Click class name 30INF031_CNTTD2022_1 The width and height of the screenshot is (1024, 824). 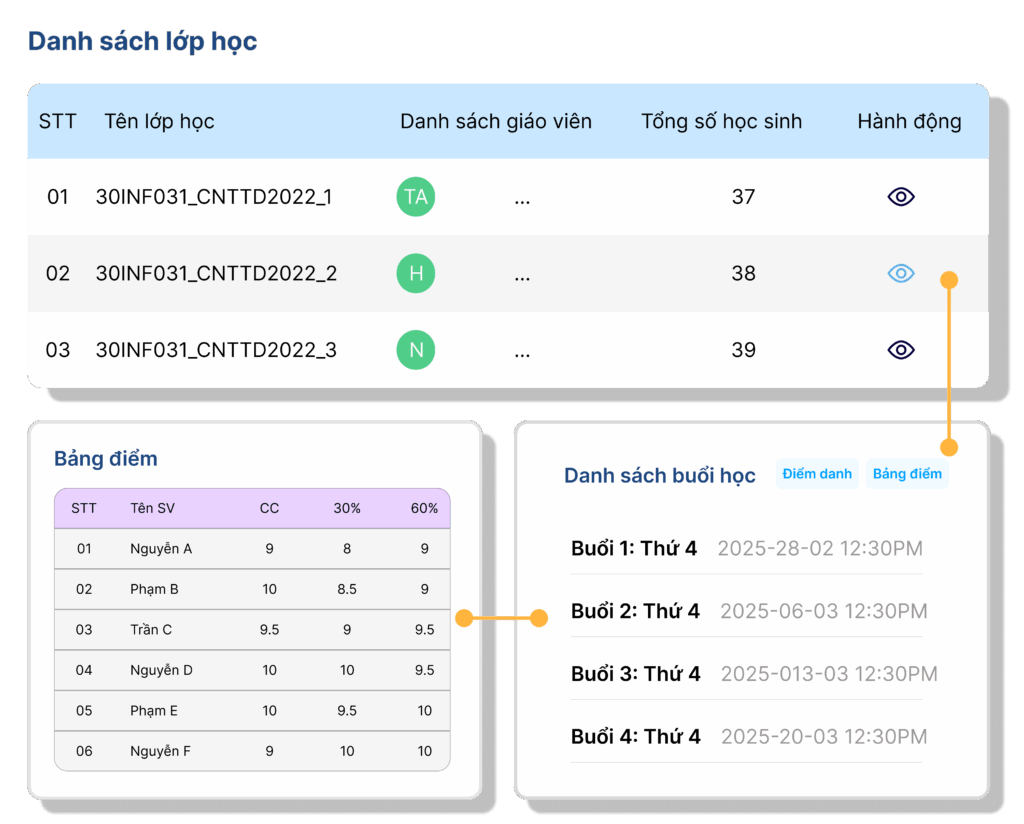pos(214,197)
